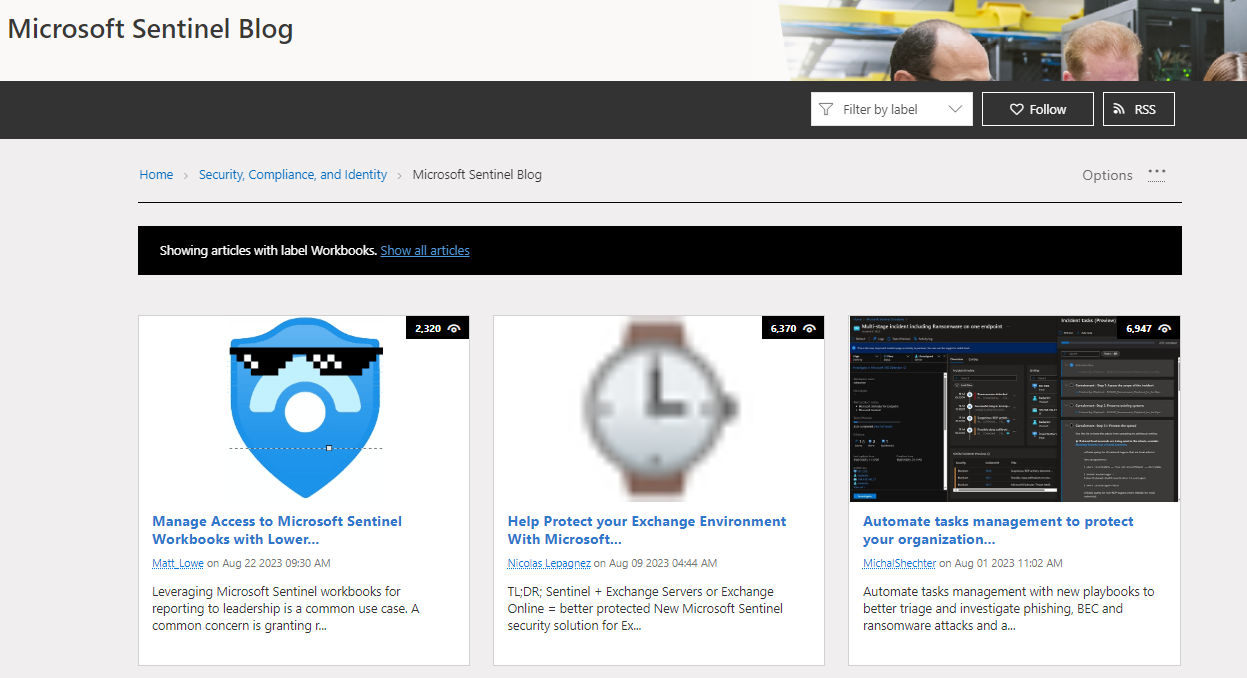Image resolution: width=1247 pixels, height=678 pixels.
Task: Go to Home breadcrumb
Action: pos(156,174)
